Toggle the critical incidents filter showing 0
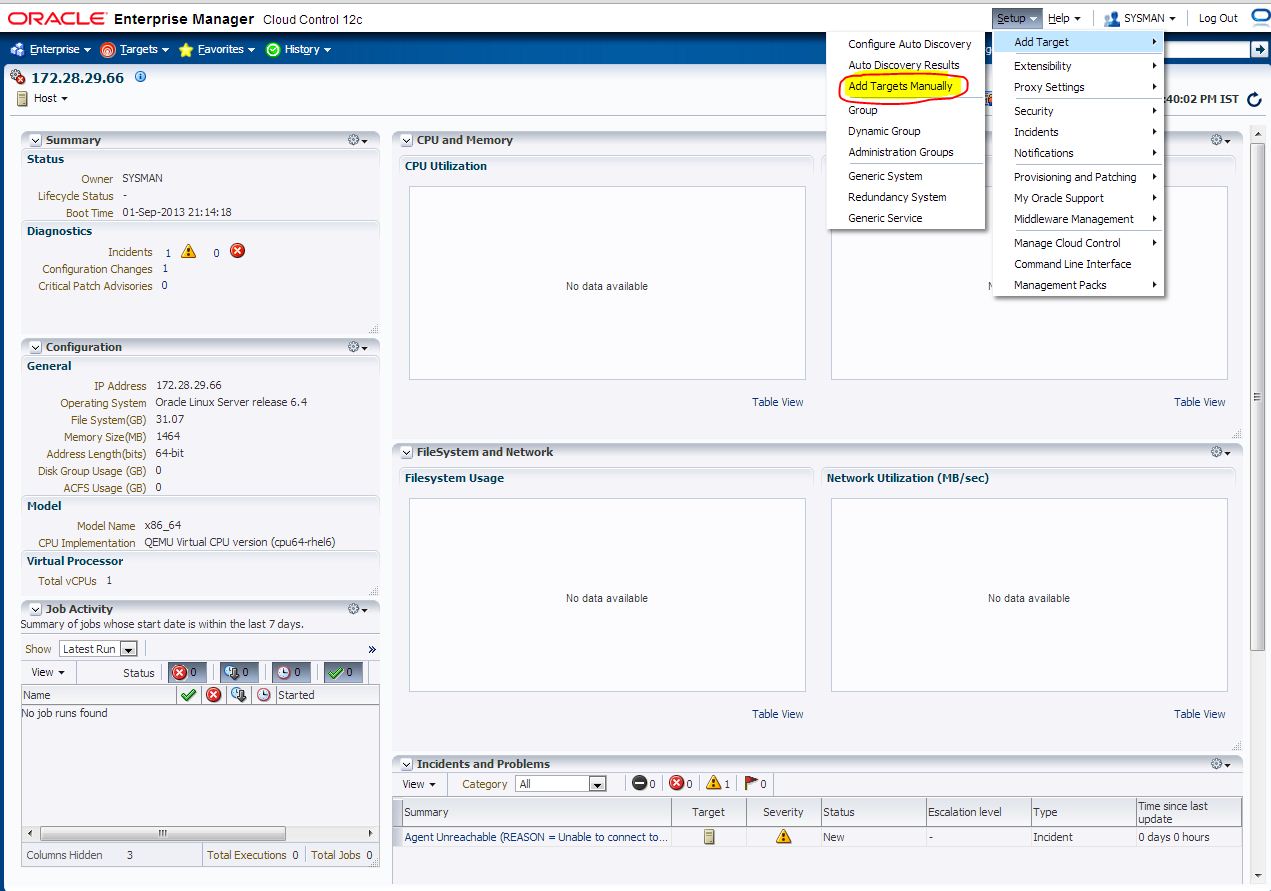1271x891 pixels. coord(682,784)
